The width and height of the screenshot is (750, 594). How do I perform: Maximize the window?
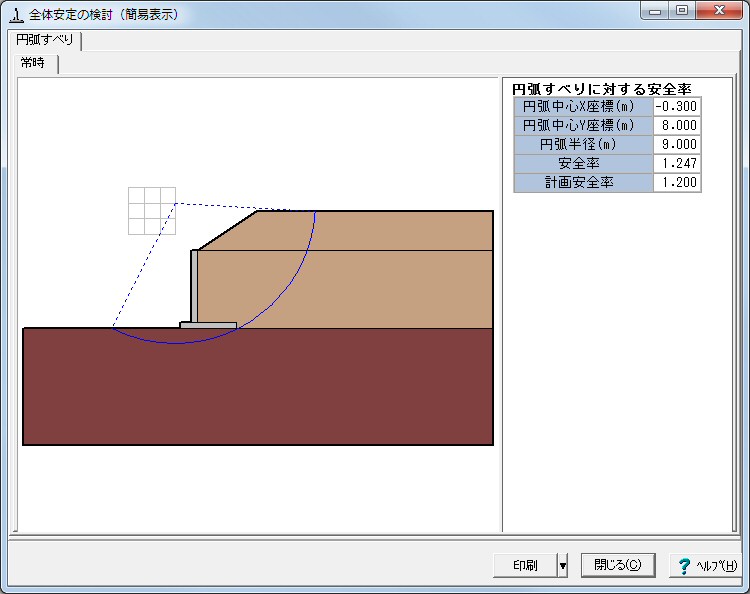coord(682,11)
